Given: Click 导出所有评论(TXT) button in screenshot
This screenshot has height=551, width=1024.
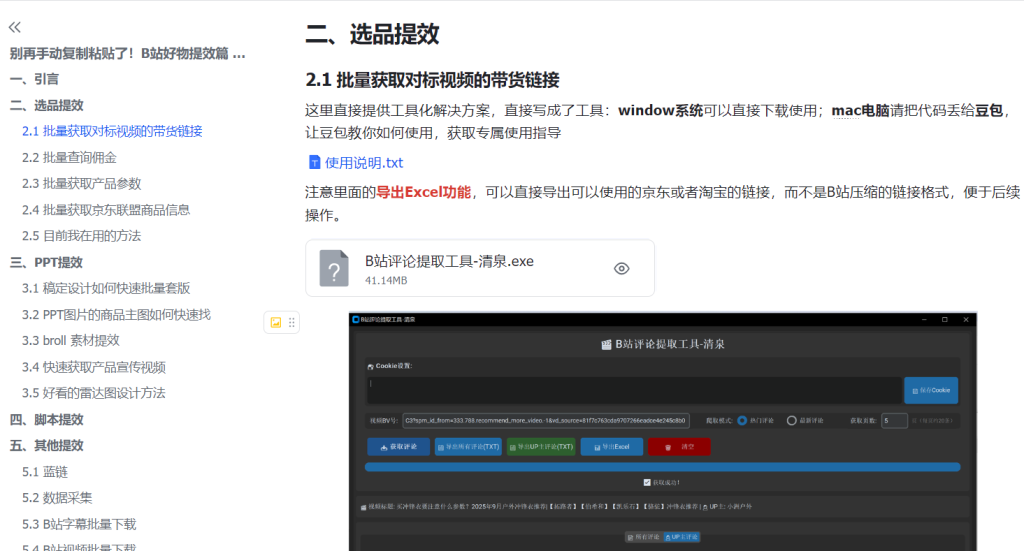Looking at the screenshot, I should [x=468, y=447].
